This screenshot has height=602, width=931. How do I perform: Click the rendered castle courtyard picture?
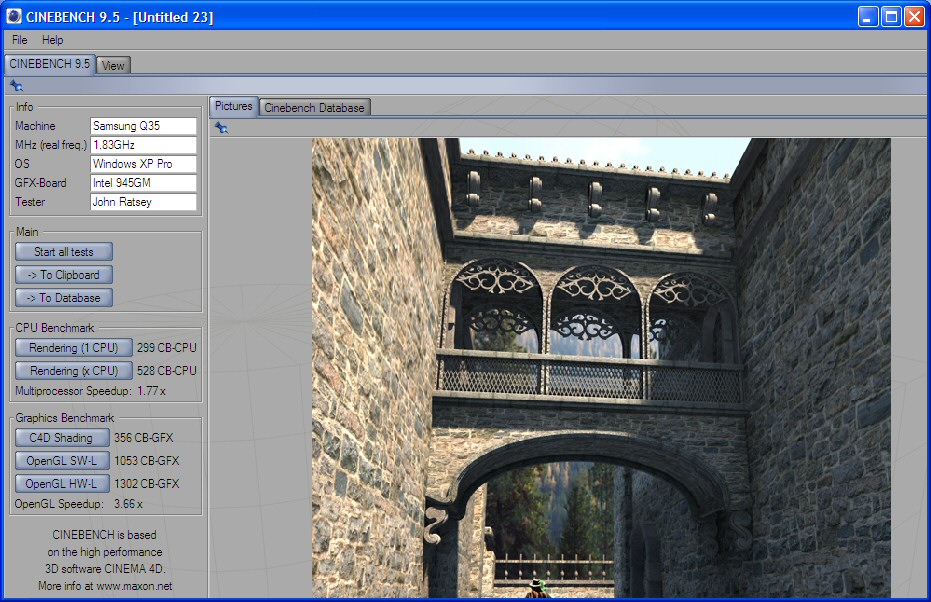click(x=601, y=367)
